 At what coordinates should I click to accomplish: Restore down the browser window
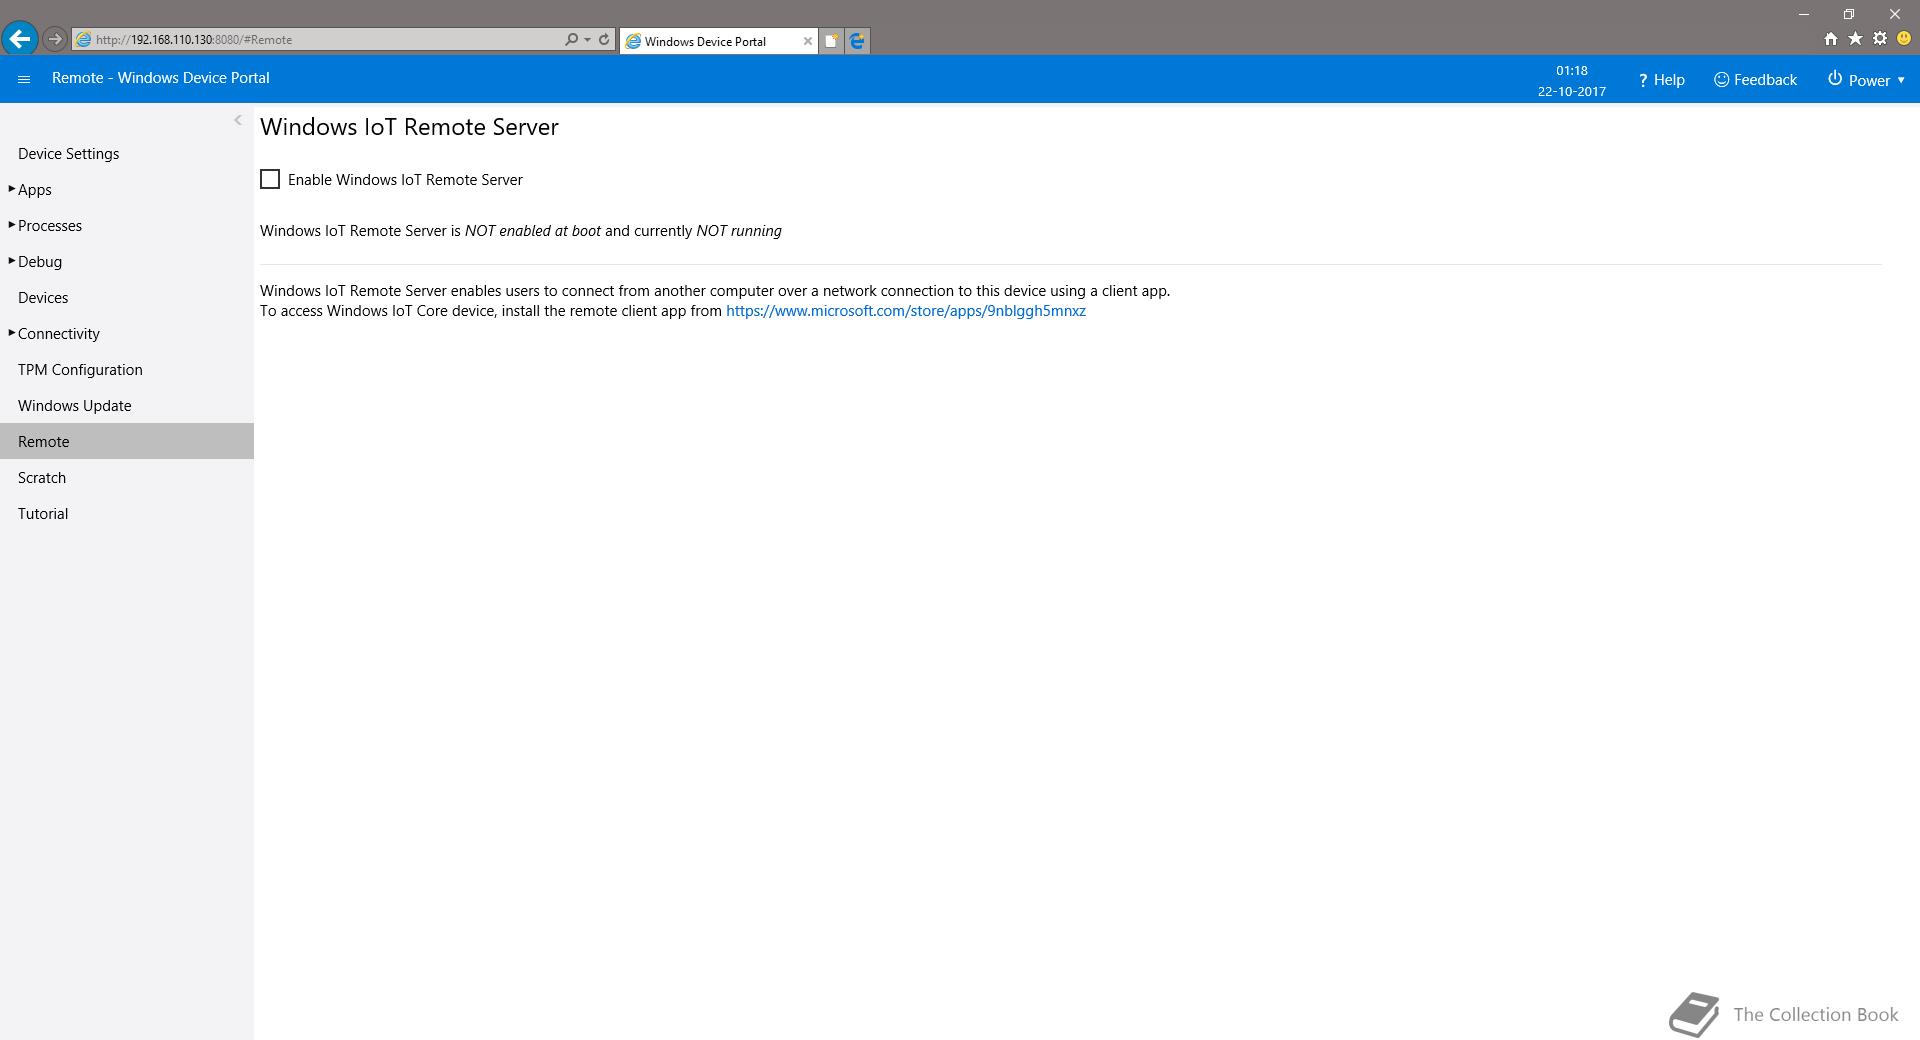coord(1849,14)
